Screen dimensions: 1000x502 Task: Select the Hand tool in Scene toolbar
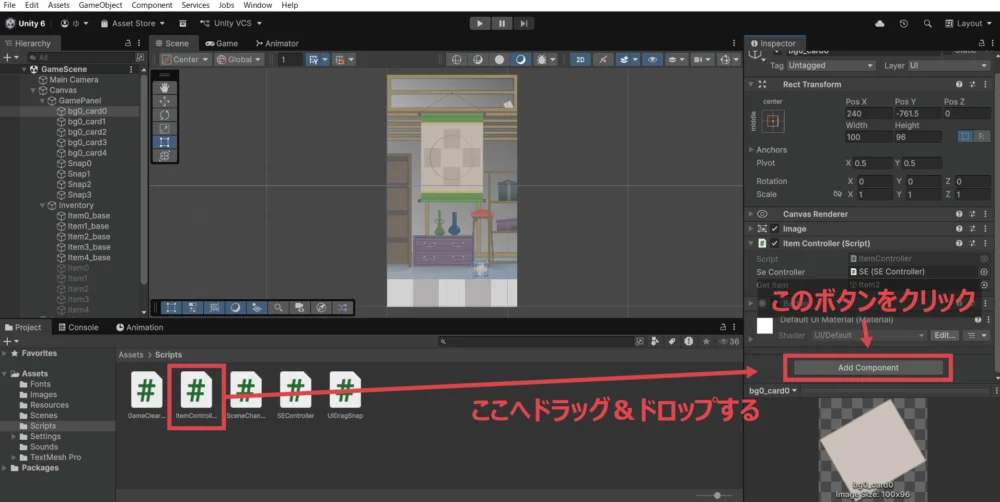(165, 87)
